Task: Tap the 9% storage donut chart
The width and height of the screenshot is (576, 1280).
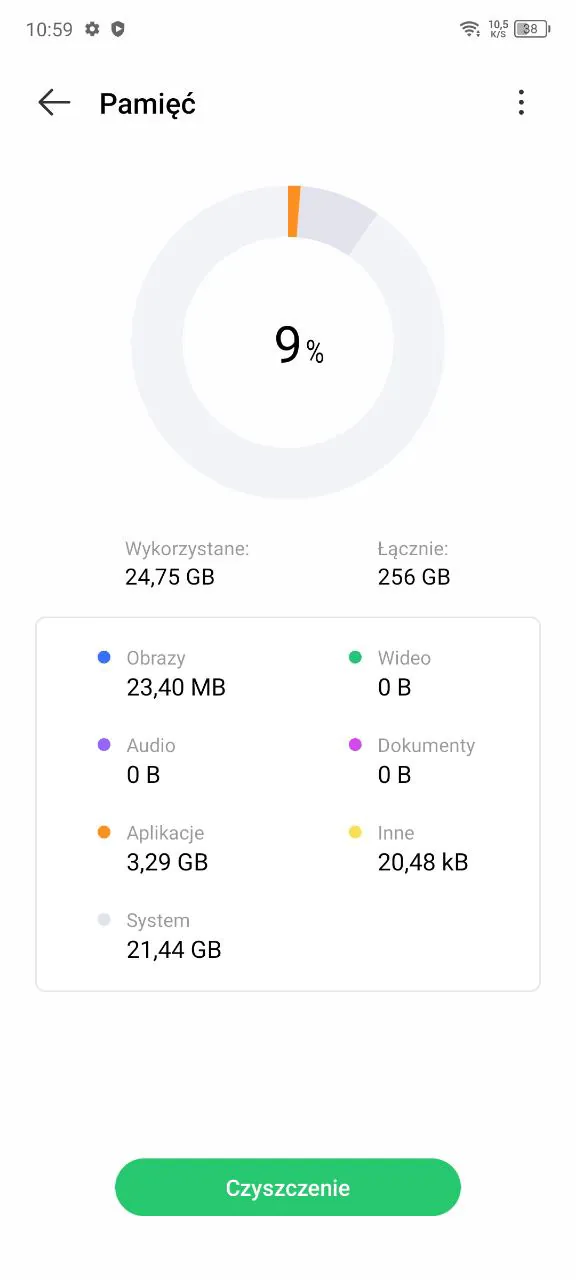Action: pyautogui.click(x=288, y=342)
